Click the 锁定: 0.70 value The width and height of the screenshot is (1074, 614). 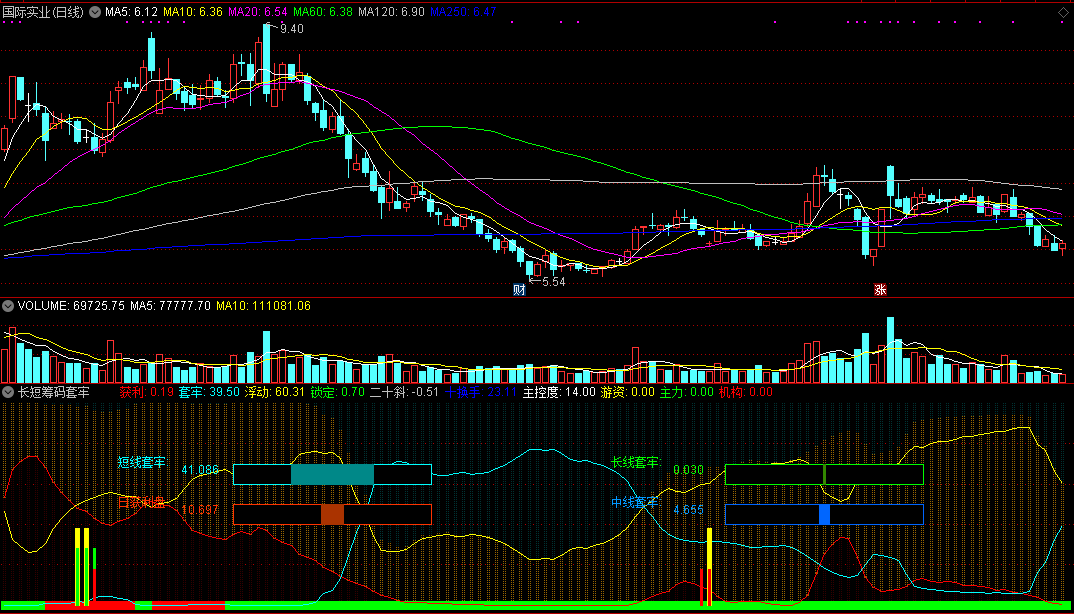(x=338, y=393)
